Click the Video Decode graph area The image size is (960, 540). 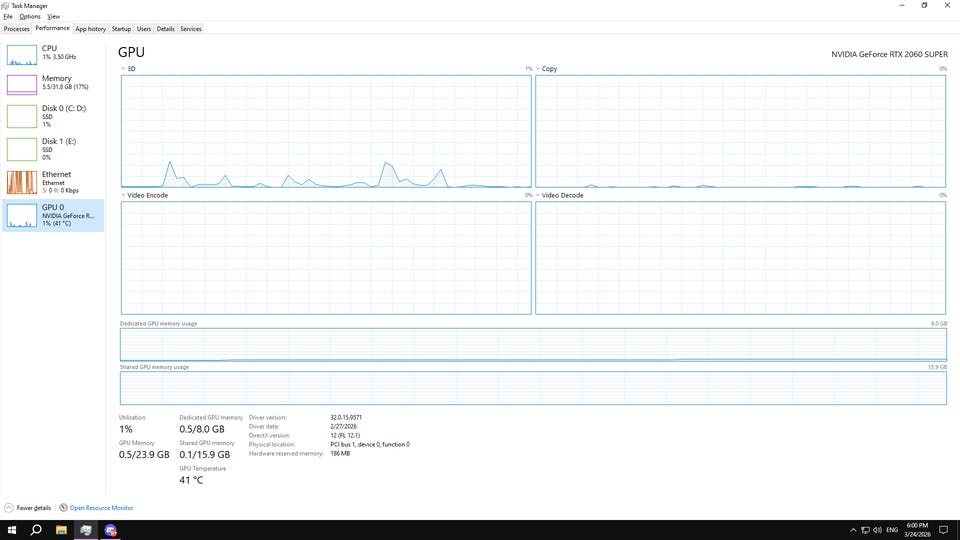740,258
